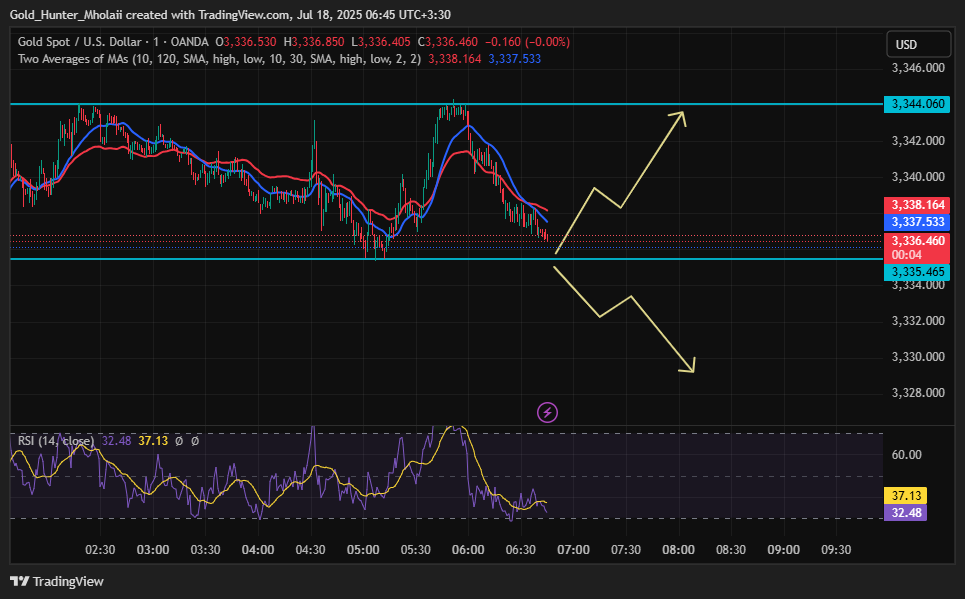Click the 08:00 time axis label

point(678,550)
